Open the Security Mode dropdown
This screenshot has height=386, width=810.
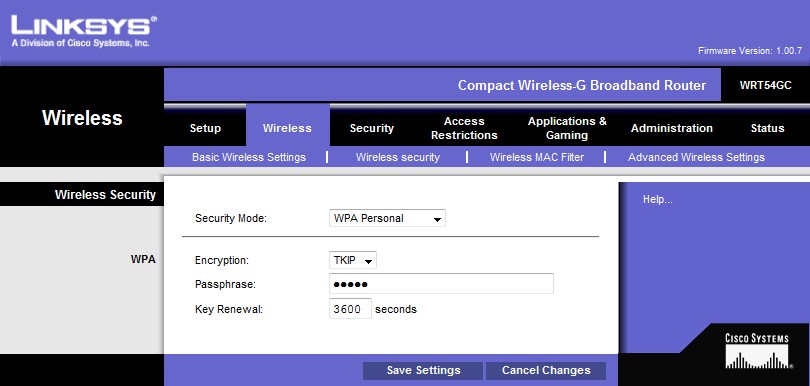point(387,218)
